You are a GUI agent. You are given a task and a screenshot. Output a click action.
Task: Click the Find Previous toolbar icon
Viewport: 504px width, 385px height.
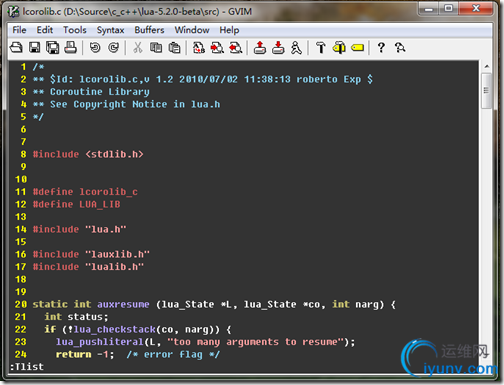[x=235, y=48]
